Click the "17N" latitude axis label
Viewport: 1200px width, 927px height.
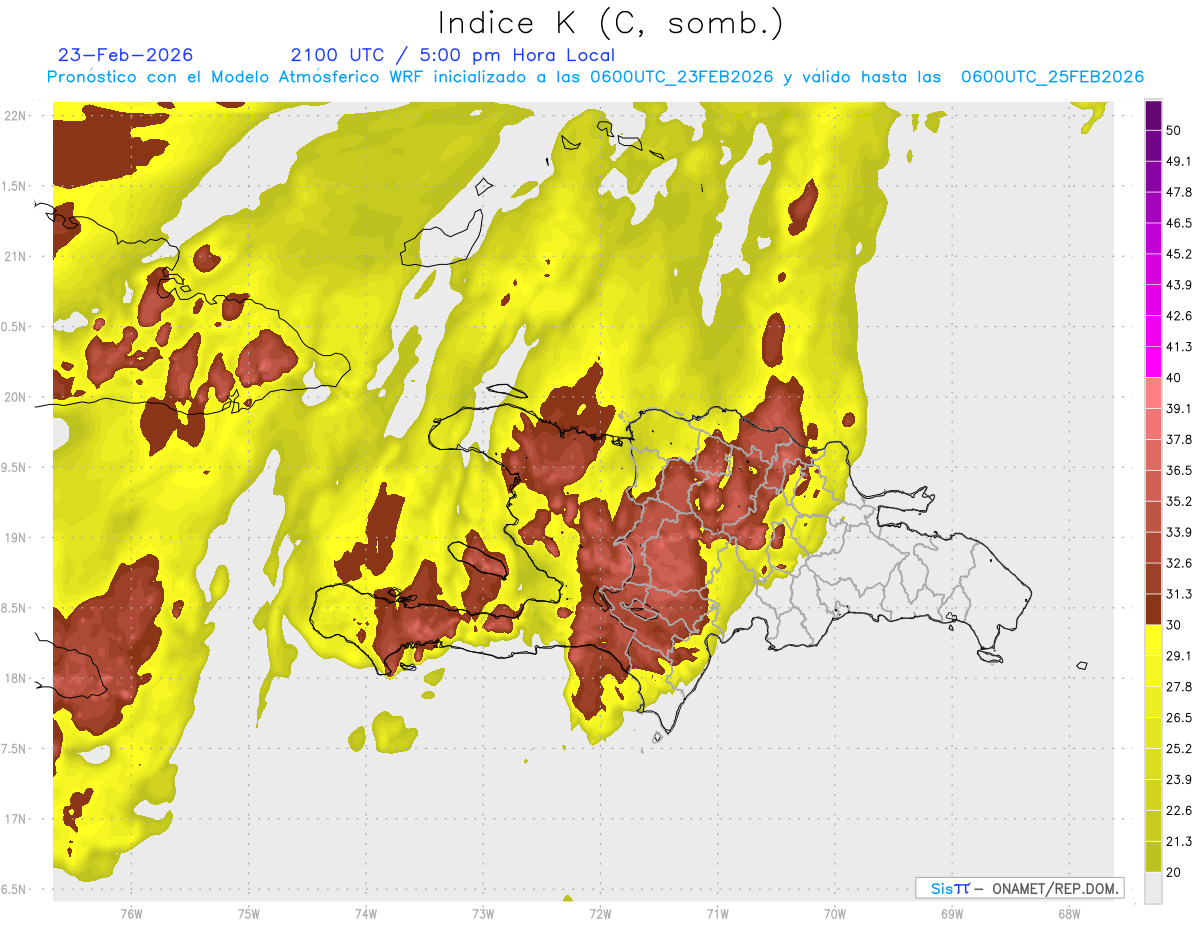click(16, 819)
